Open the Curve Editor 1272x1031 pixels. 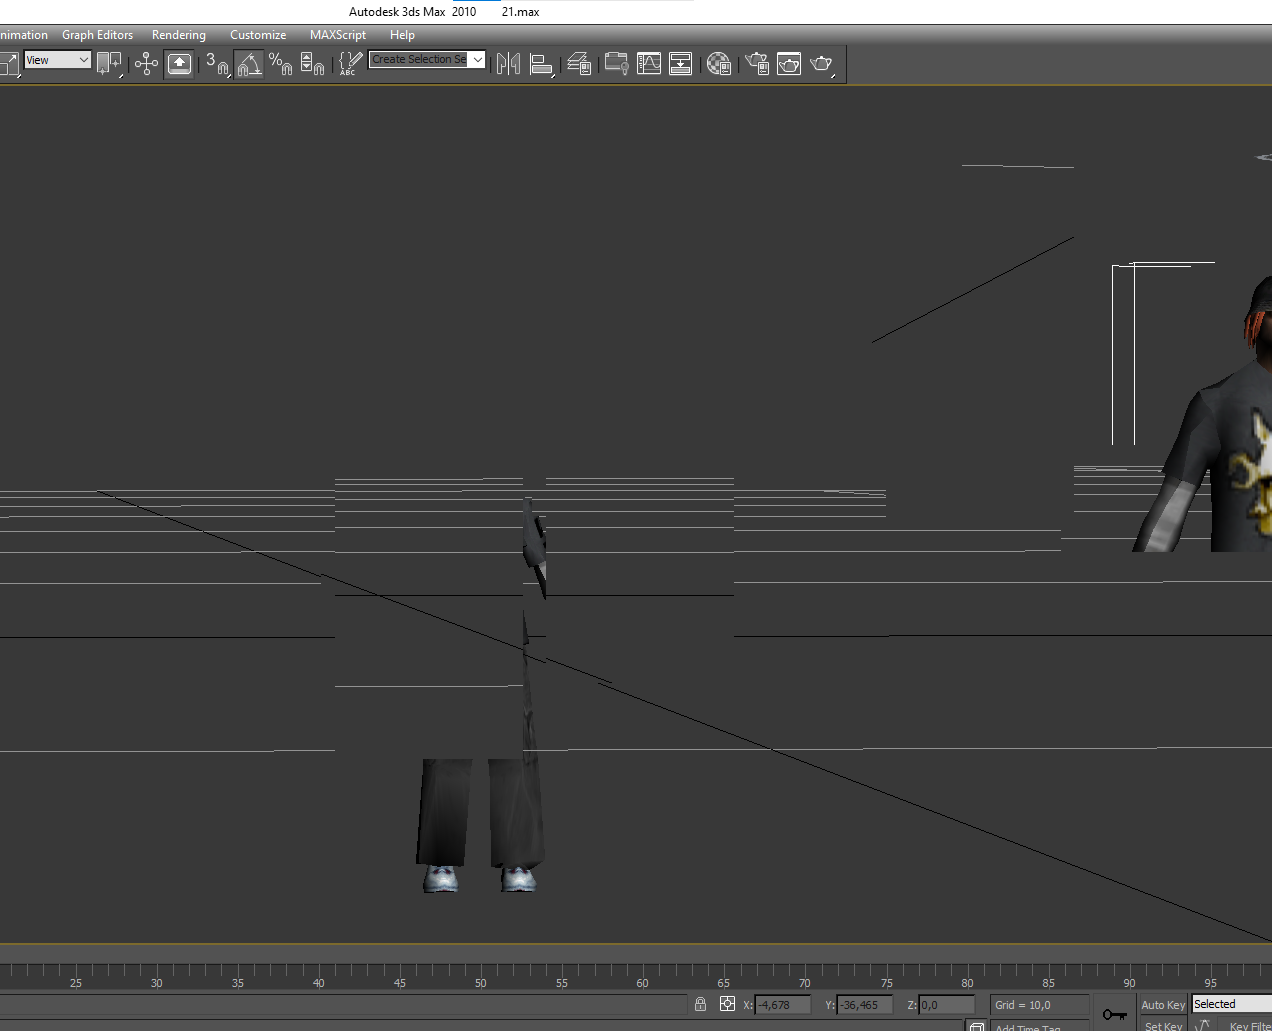coord(649,64)
